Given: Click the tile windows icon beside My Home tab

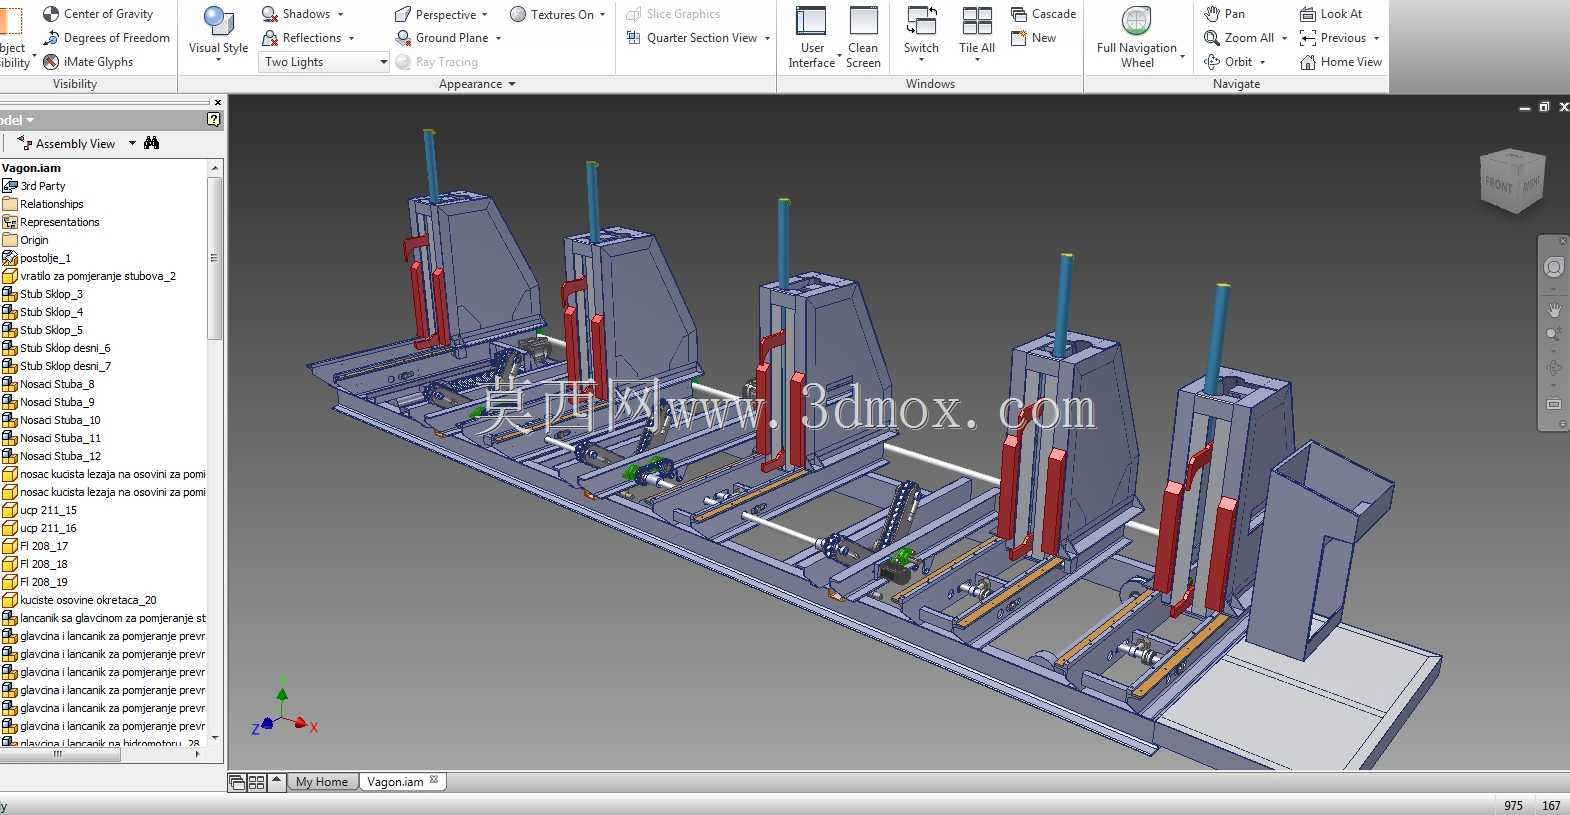Looking at the screenshot, I should tap(256, 782).
